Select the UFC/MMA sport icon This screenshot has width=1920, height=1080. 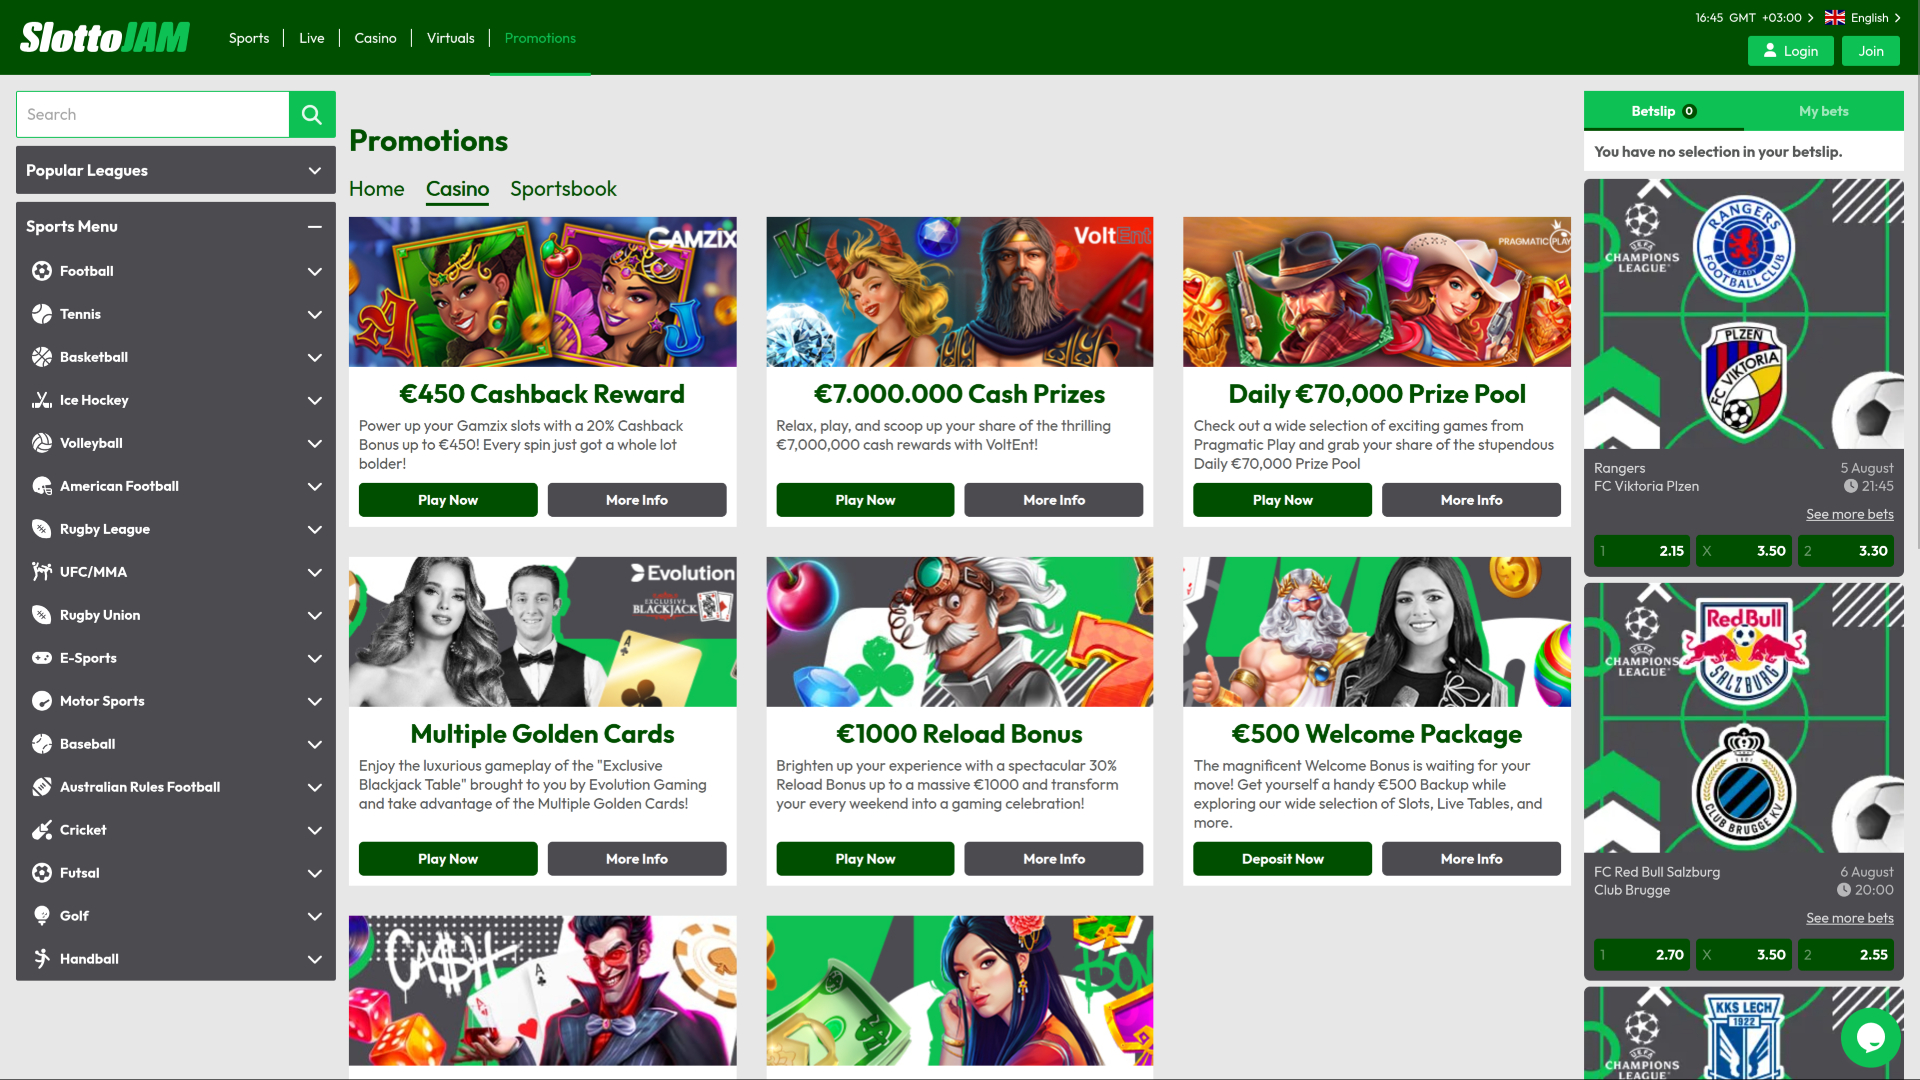(x=41, y=571)
